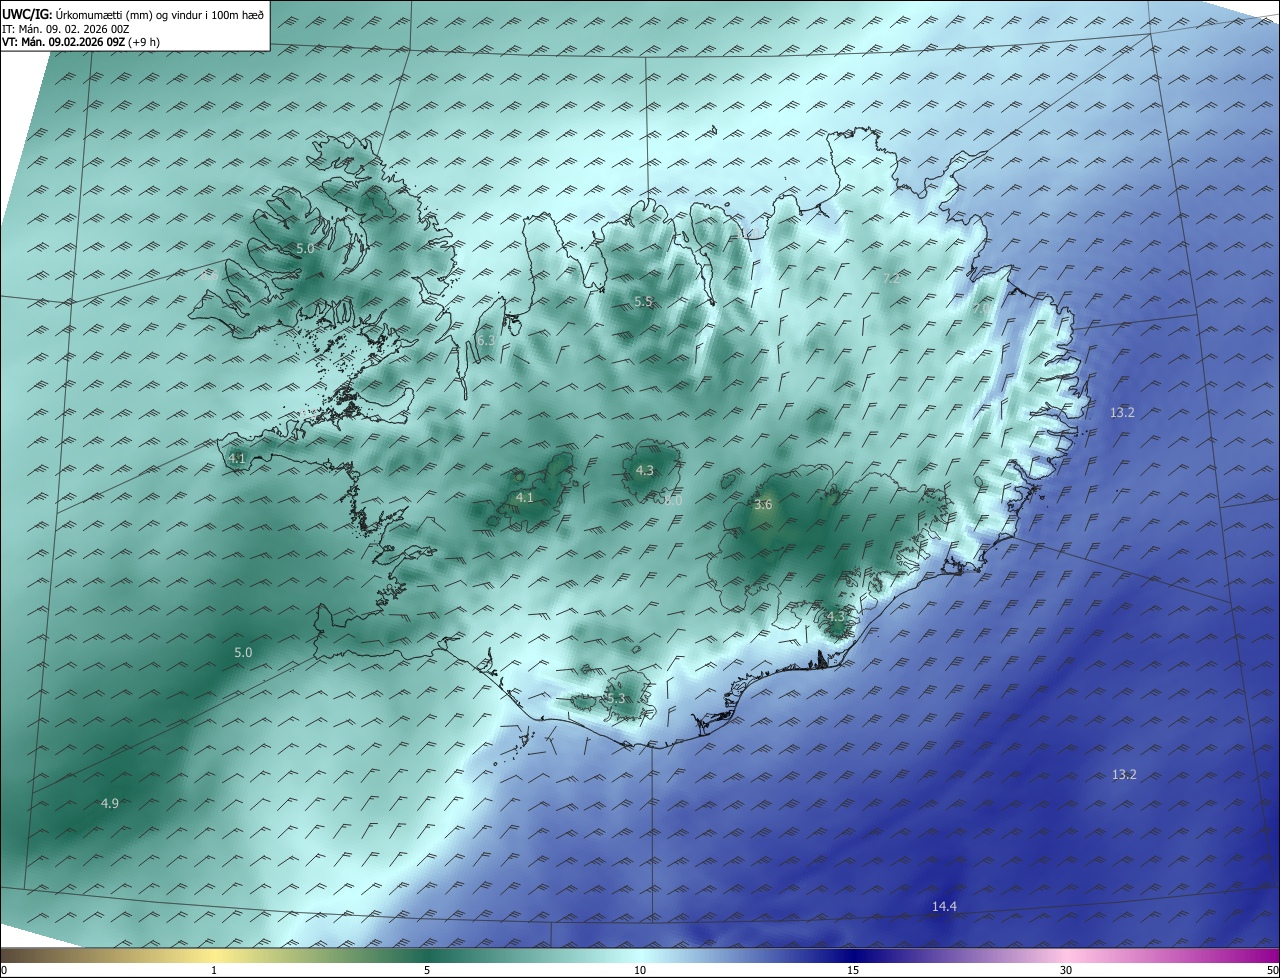
Task: Click the 6.3 value near Hrútafjörður
Action: (486, 341)
